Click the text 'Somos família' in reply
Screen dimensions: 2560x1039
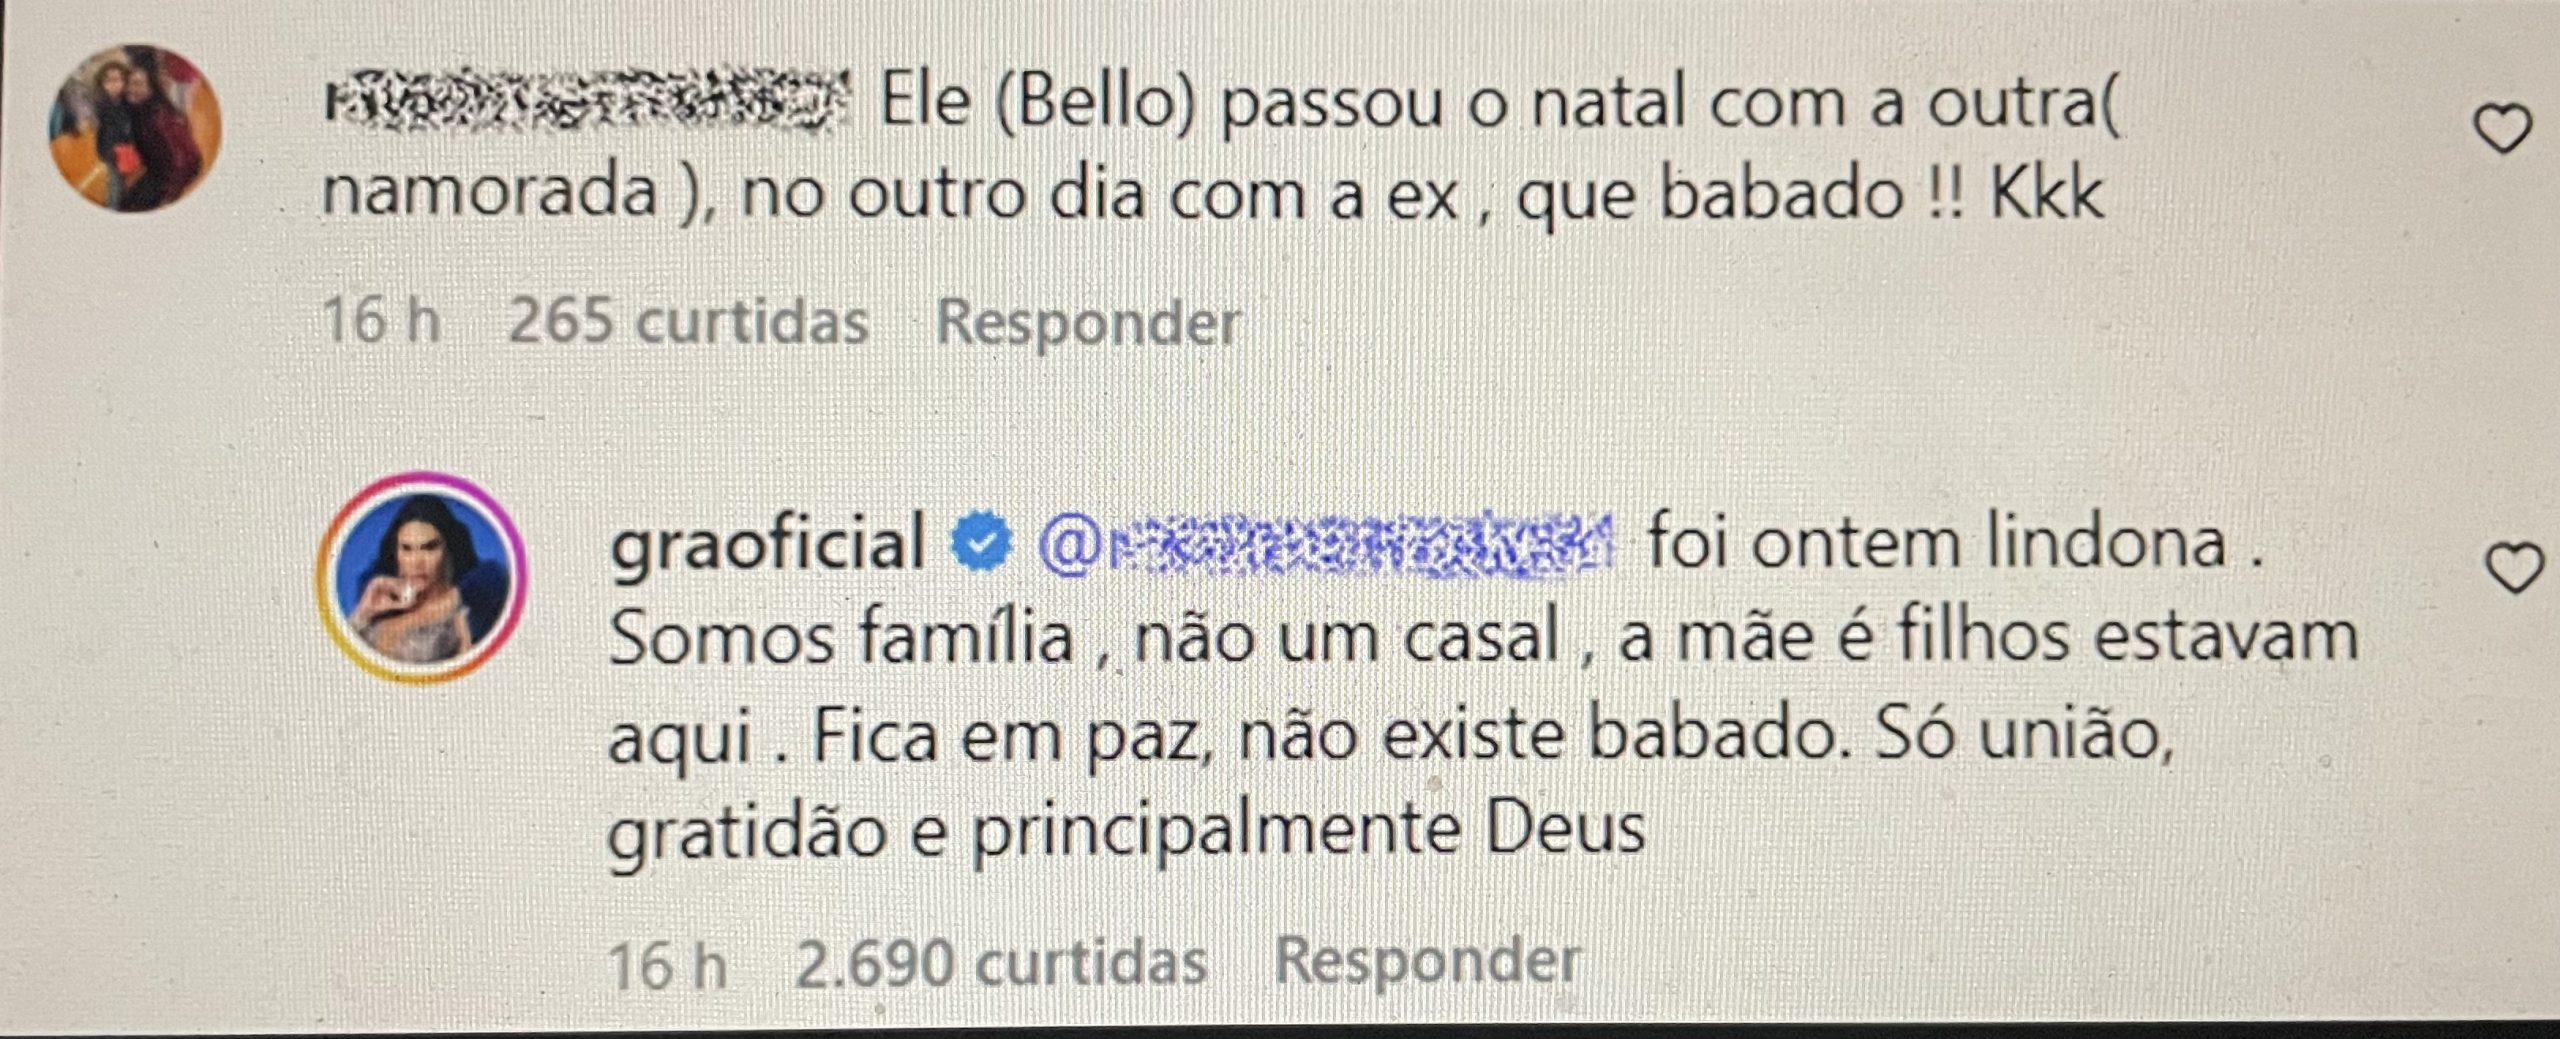[841, 637]
